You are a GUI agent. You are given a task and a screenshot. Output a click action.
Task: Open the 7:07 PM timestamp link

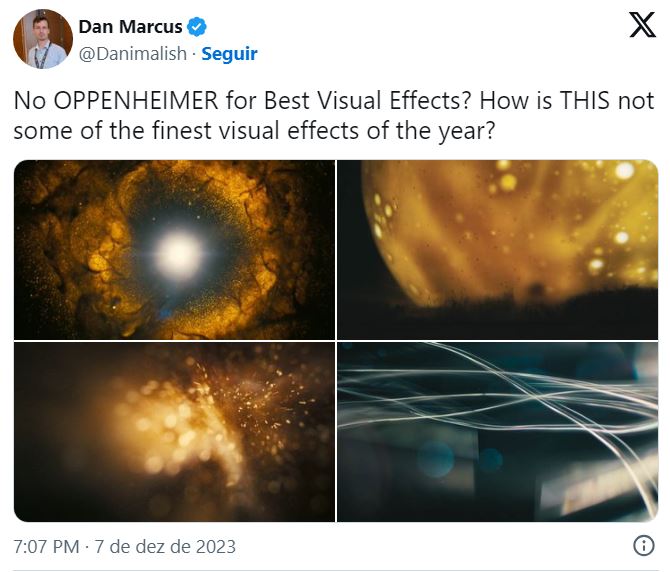[47, 546]
